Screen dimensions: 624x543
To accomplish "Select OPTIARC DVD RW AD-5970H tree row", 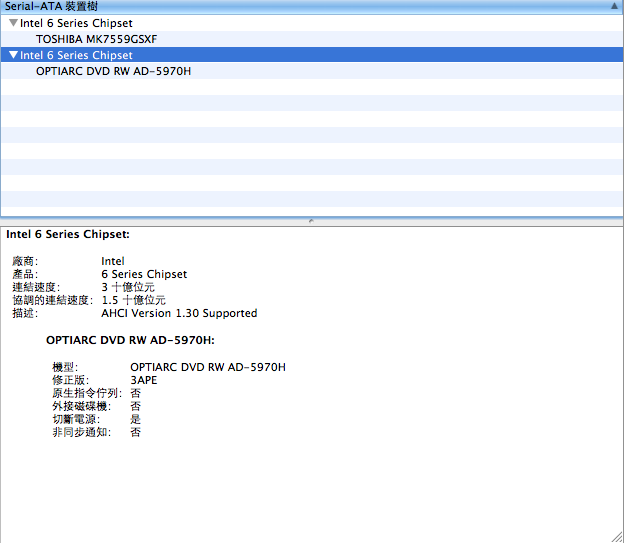I will point(312,71).
